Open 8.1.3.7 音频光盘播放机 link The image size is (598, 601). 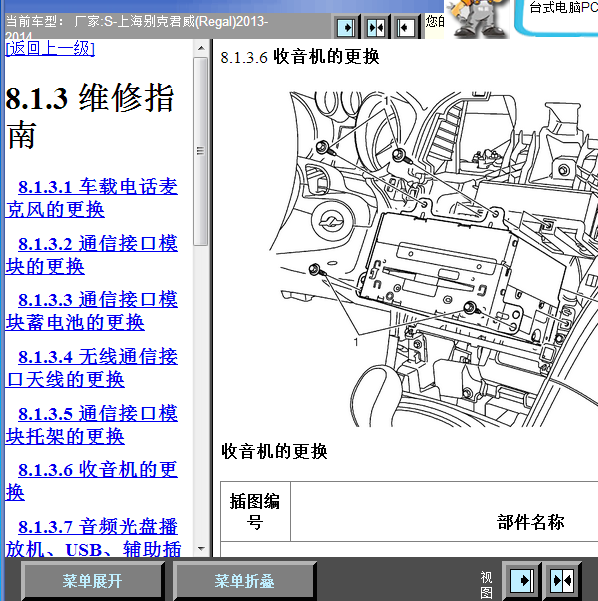[x=93, y=537]
